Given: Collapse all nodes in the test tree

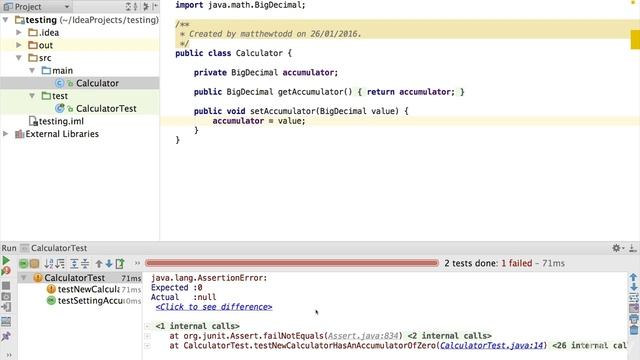Looking at the screenshot, I should [x=85, y=264].
